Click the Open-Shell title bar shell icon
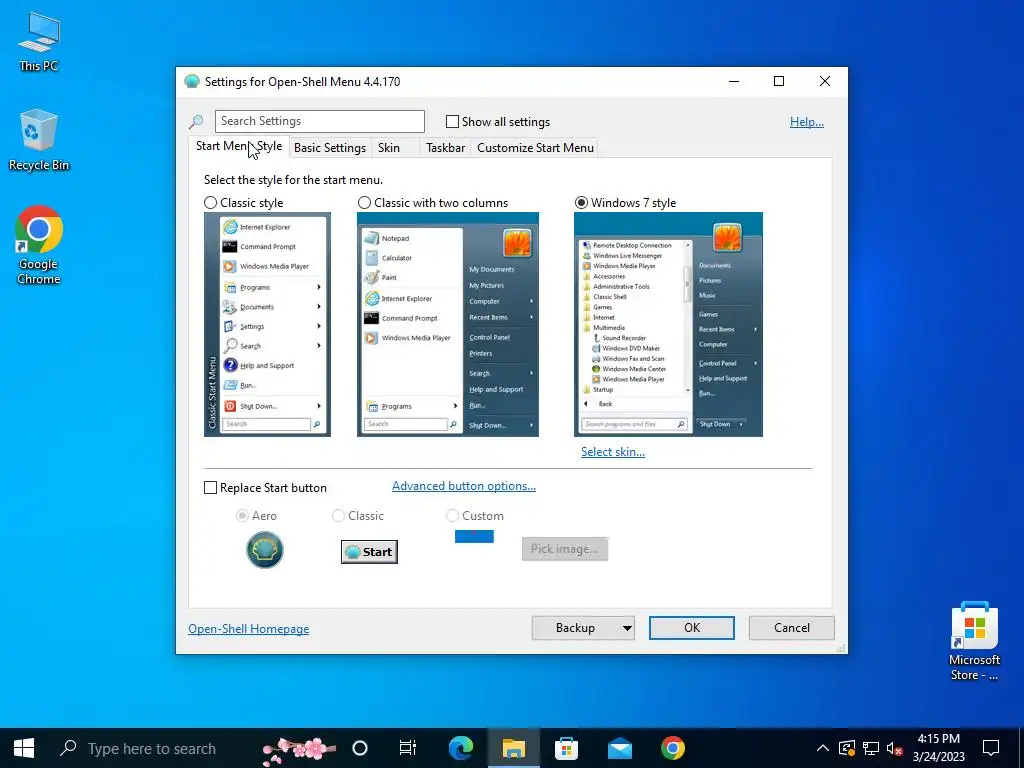1024x768 pixels. (192, 82)
